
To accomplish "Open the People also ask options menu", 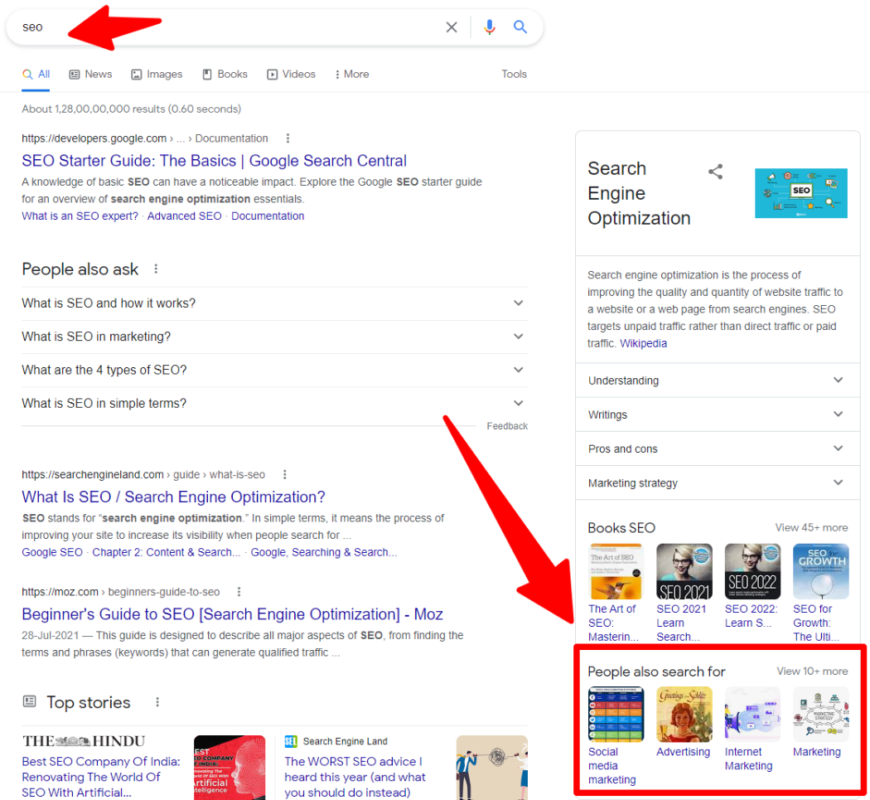I will 156,269.
